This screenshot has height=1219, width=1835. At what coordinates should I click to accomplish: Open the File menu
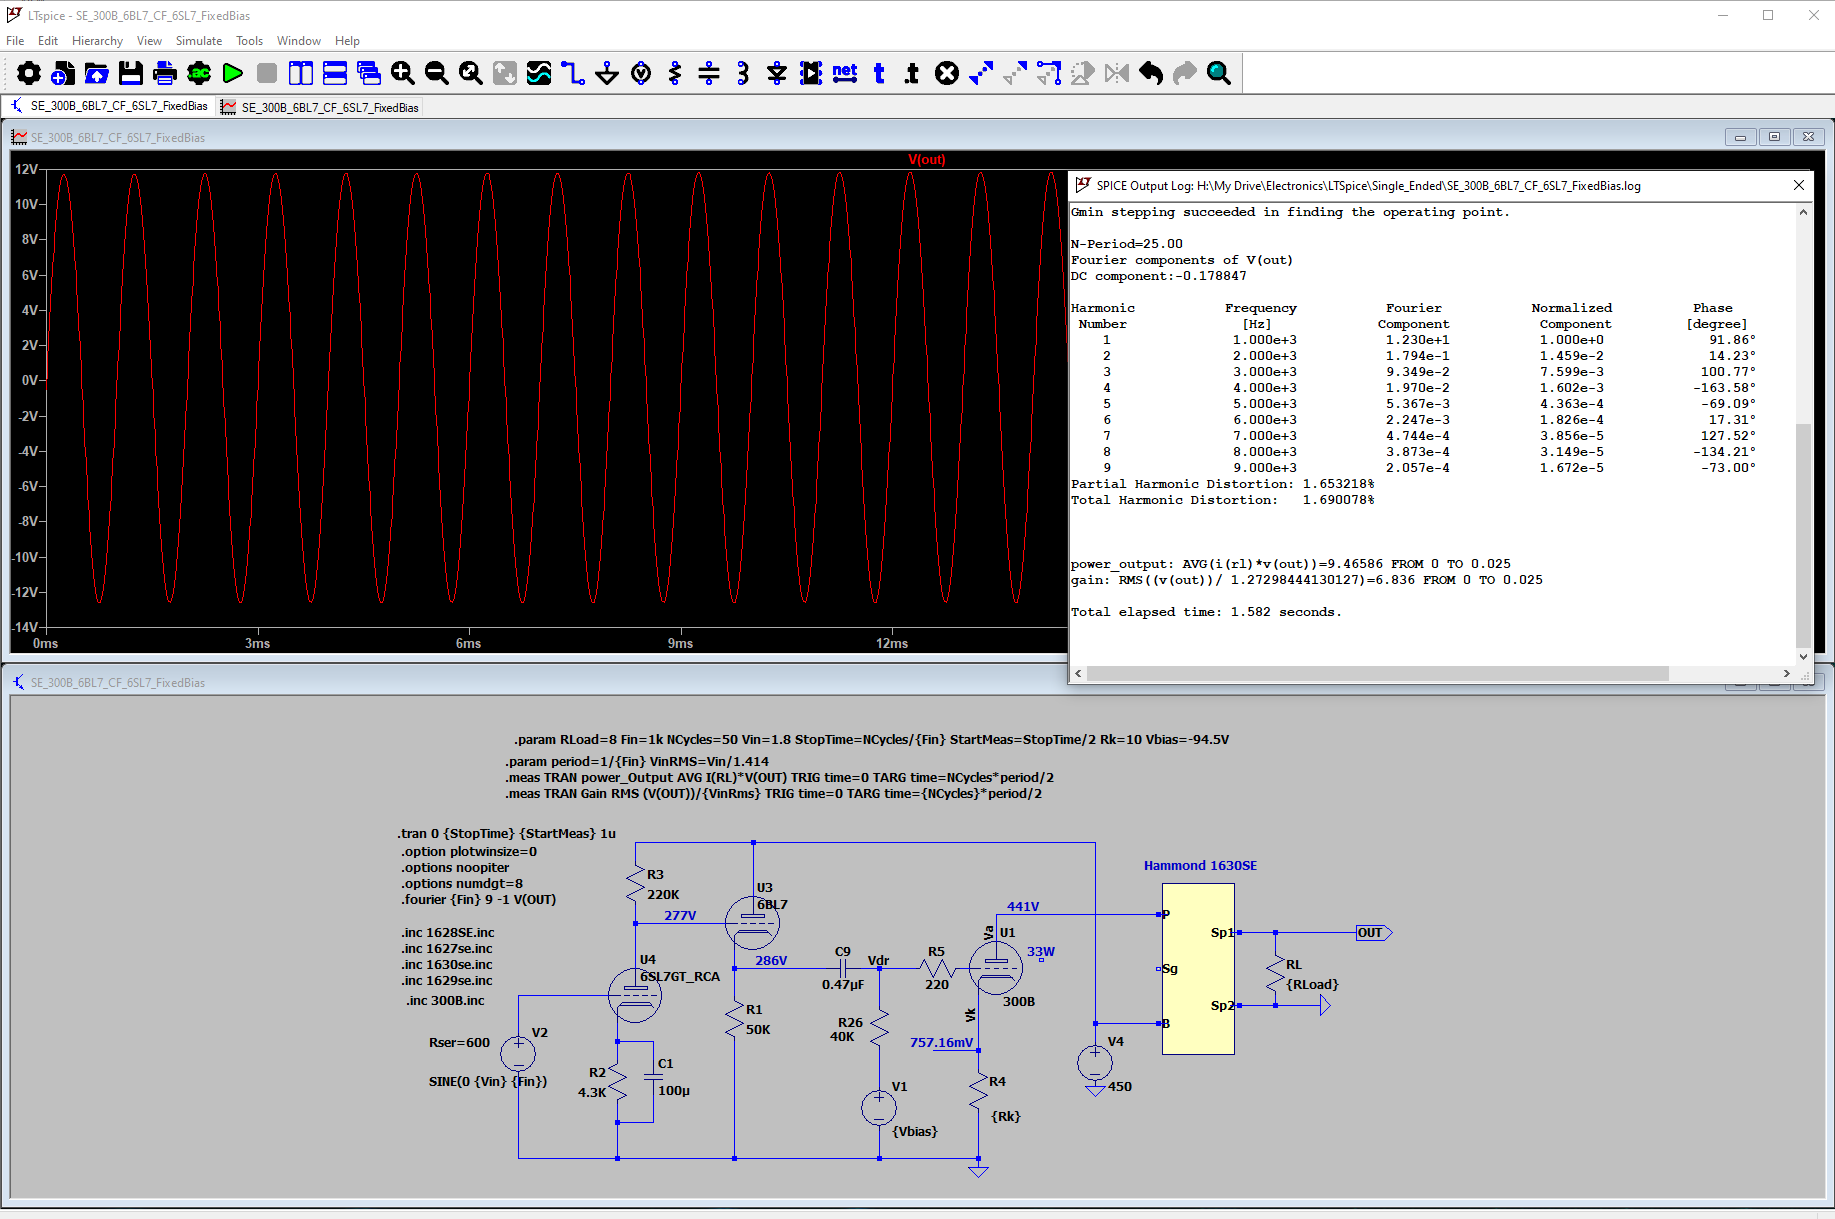(15, 41)
